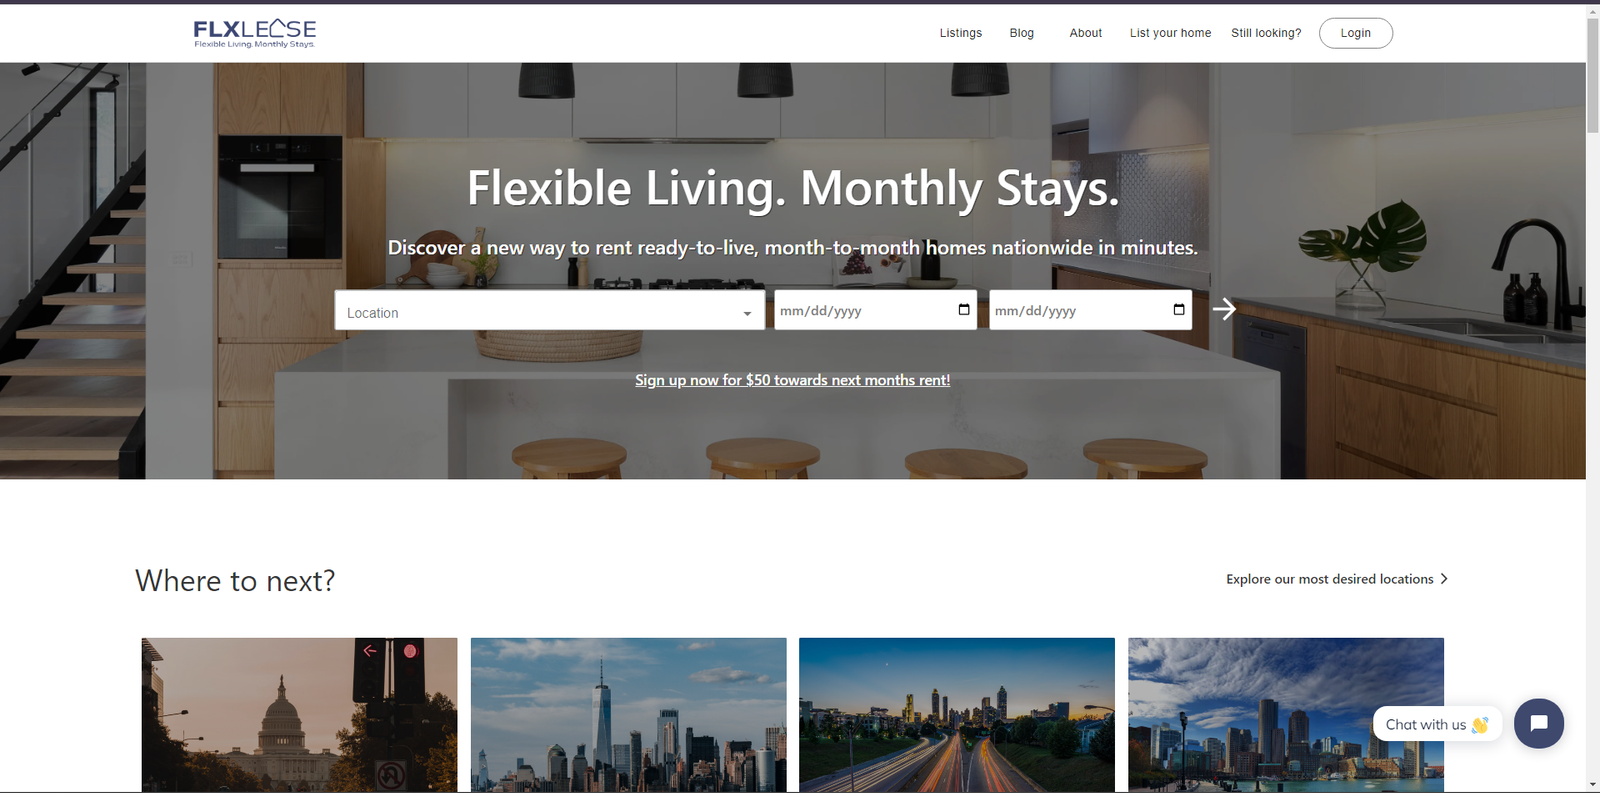Screen dimensions: 1600x793
Task: Click the page vertical scrollbar
Action: 1592,396
